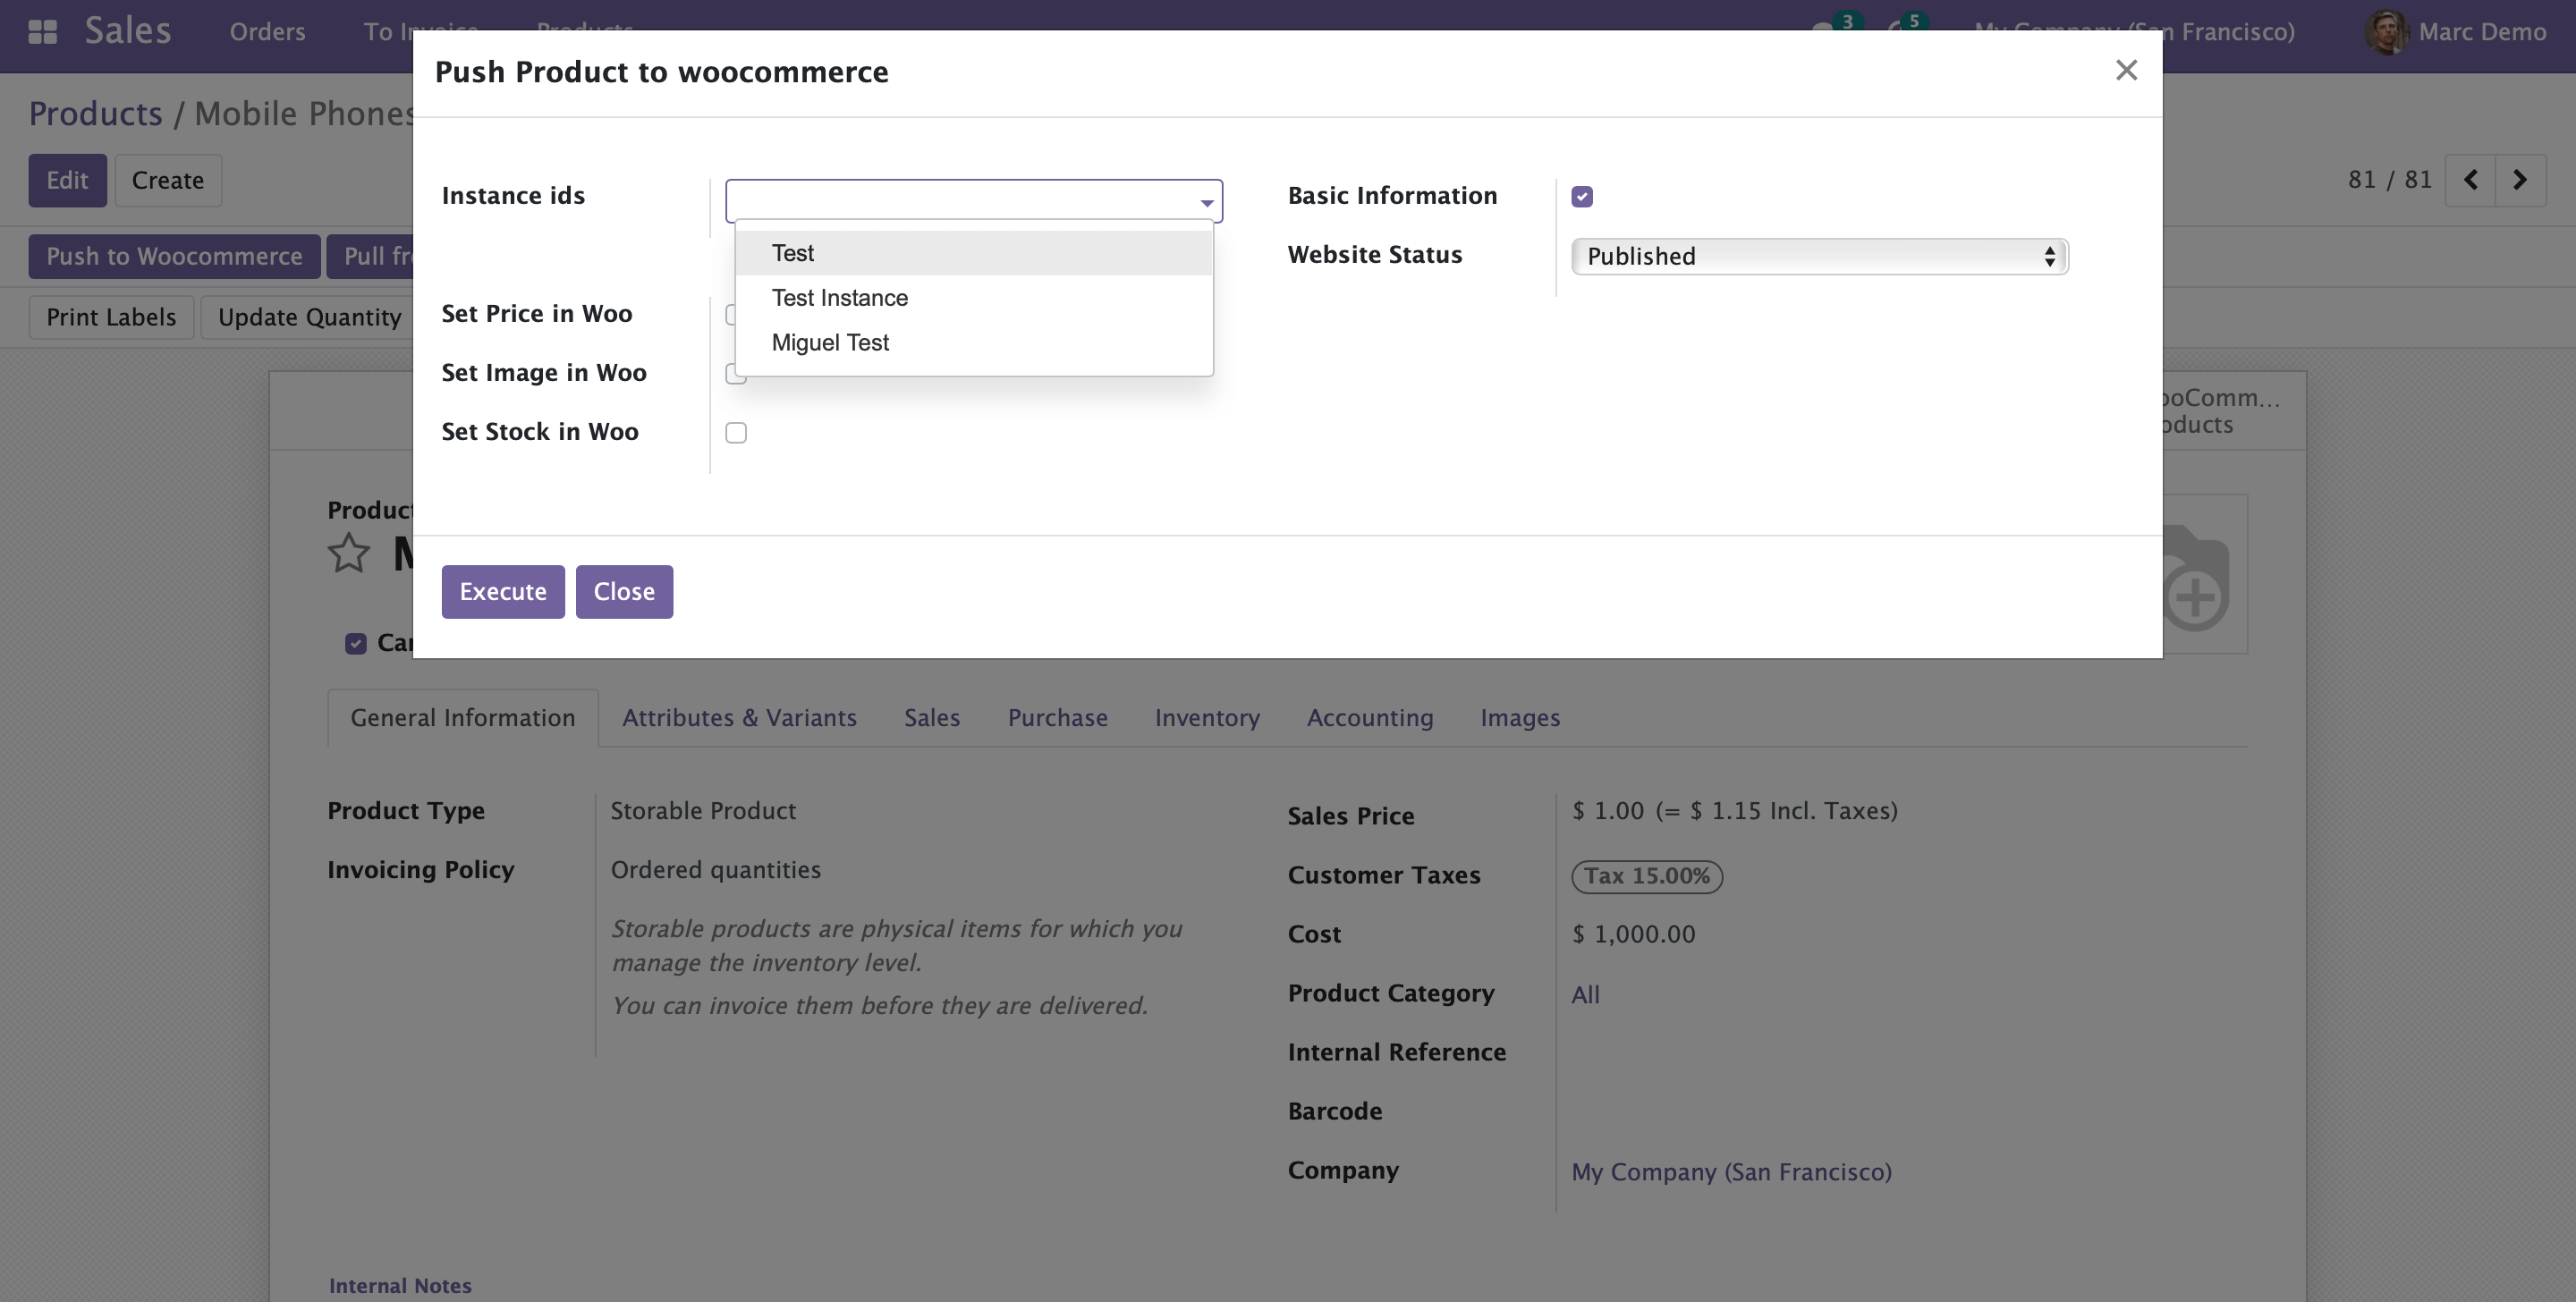Click inside Instance ids input field

[960, 202]
